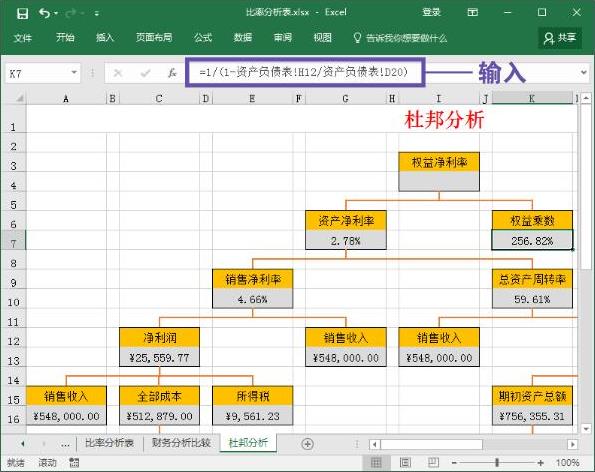Open the 公式 ribbon tab
Viewport: 595px width, 472px height.
pos(203,38)
